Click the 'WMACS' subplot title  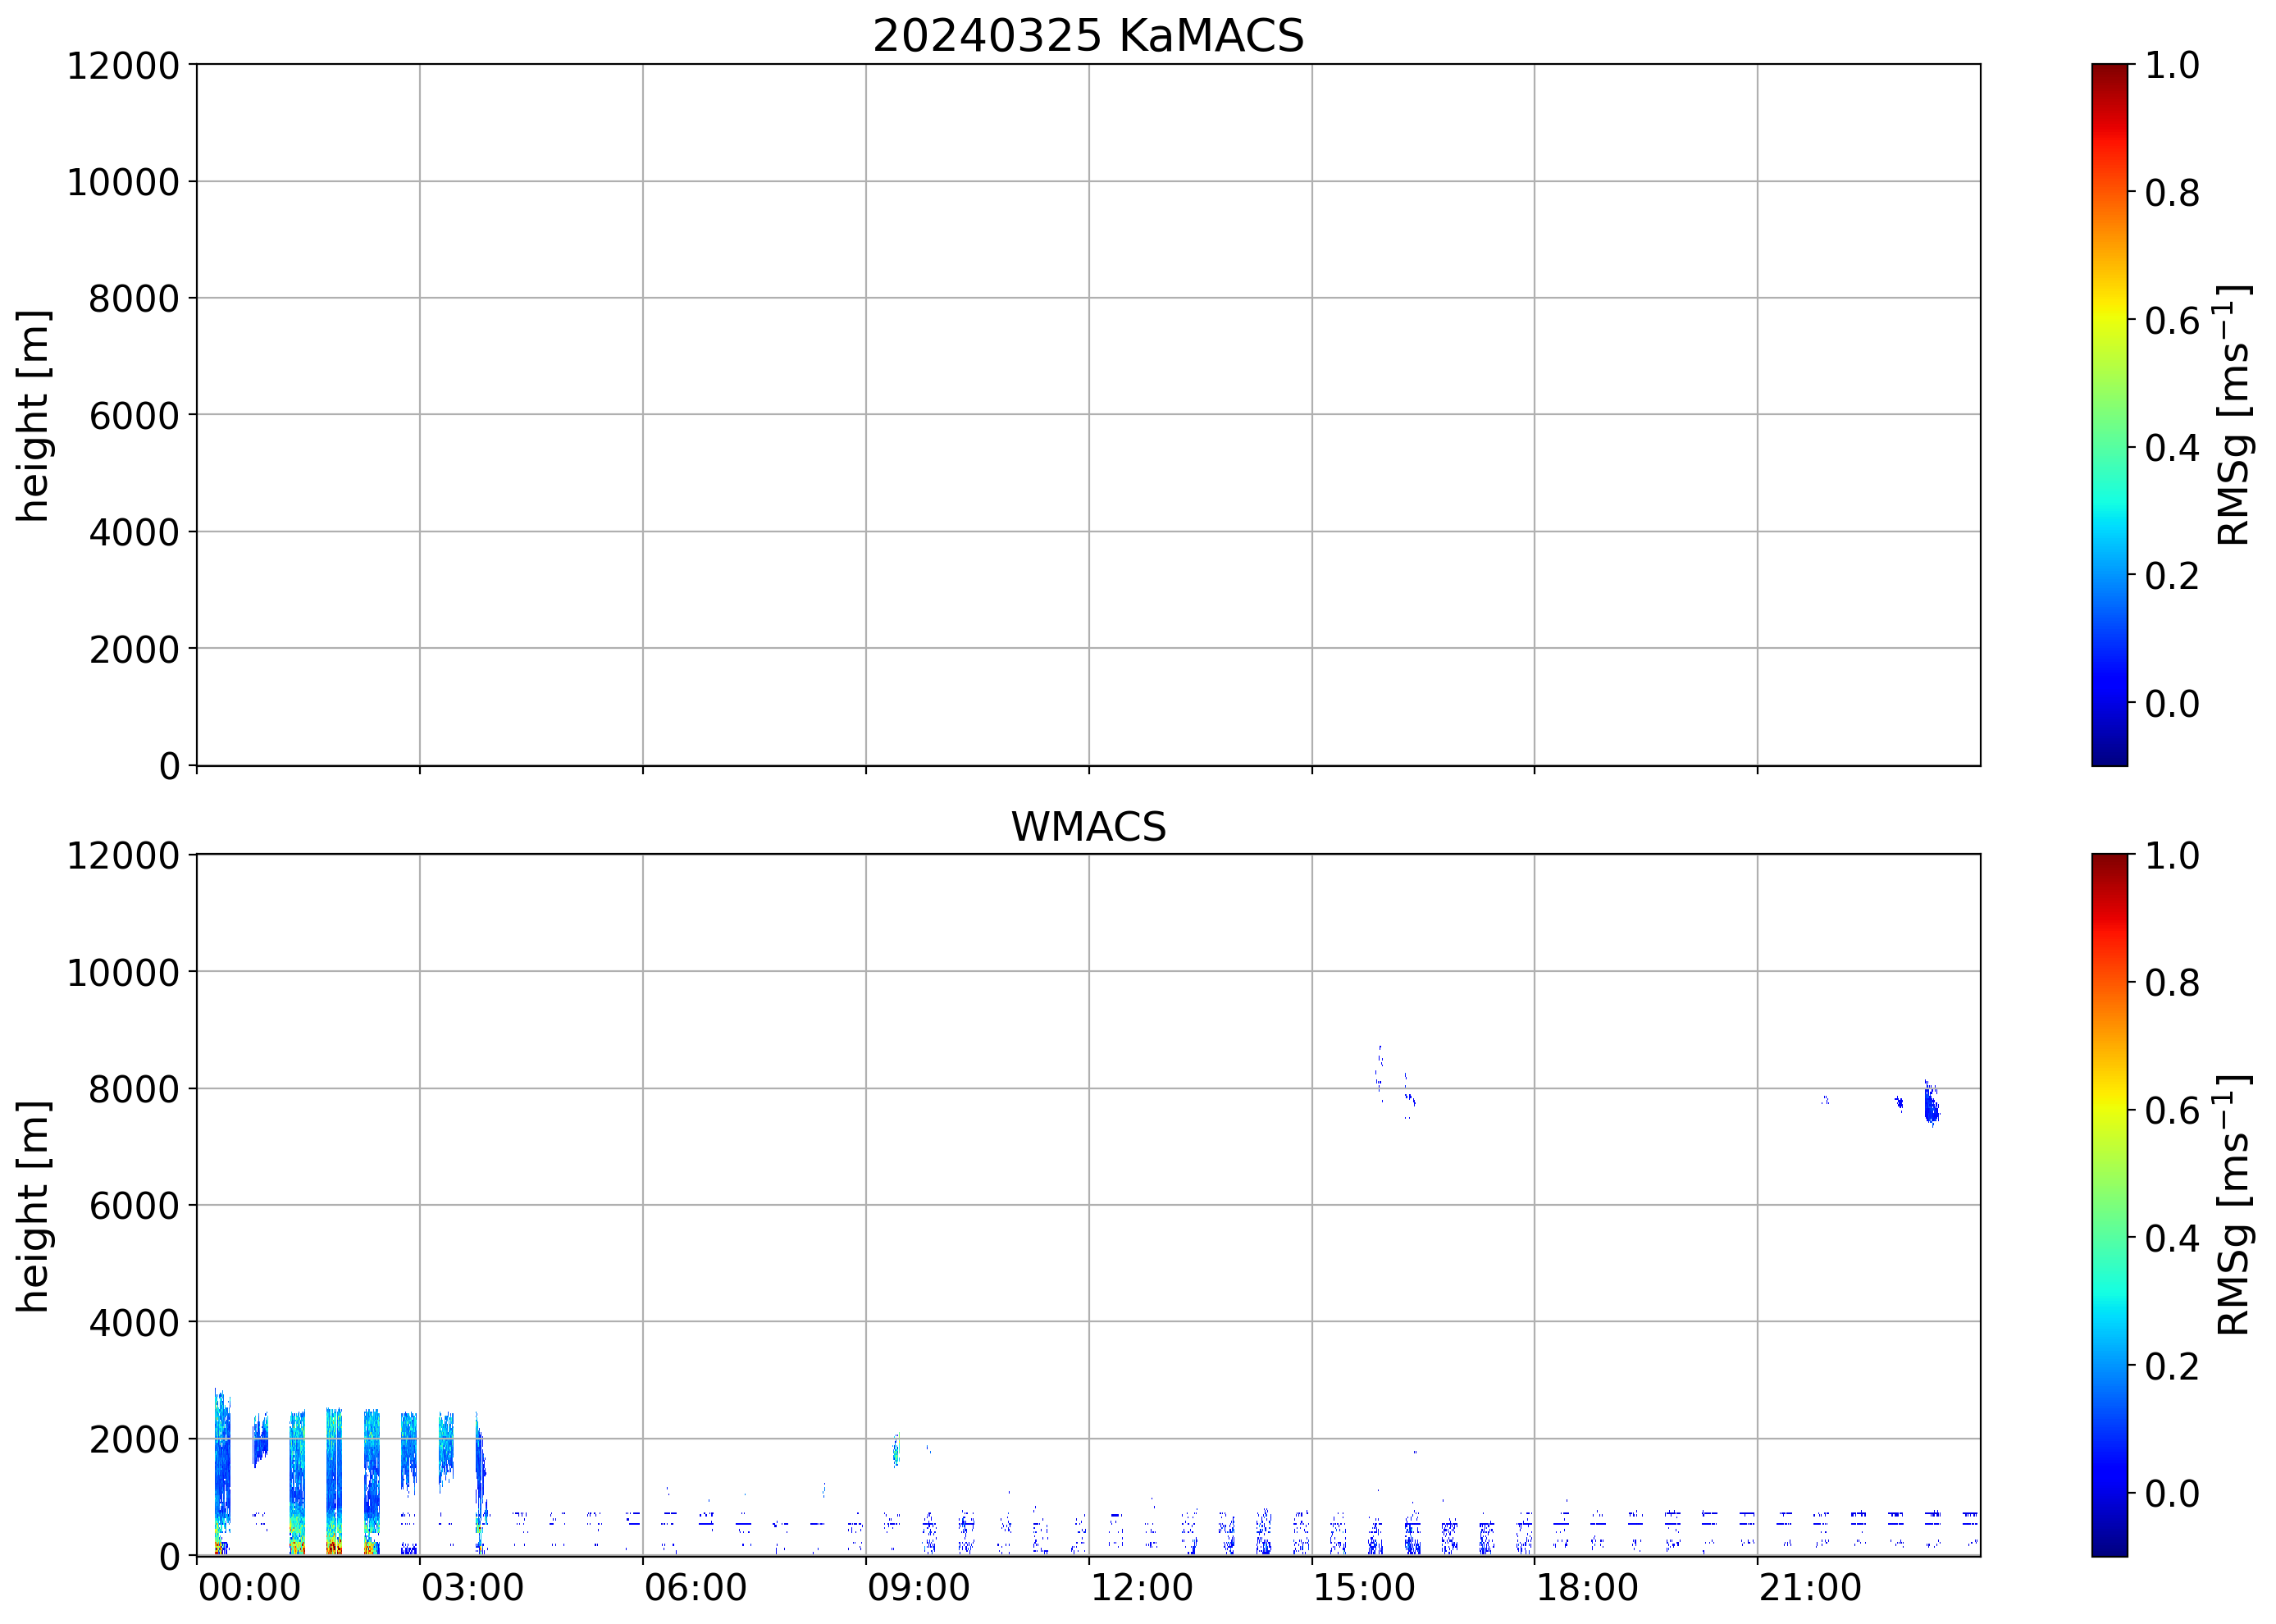(x=1088, y=827)
